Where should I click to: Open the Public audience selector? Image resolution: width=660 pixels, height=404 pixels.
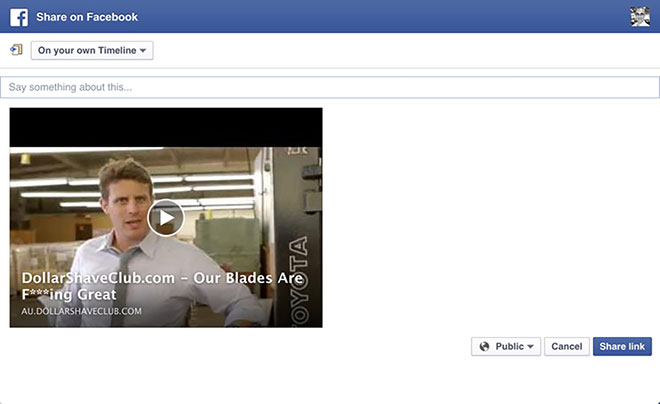pos(506,346)
